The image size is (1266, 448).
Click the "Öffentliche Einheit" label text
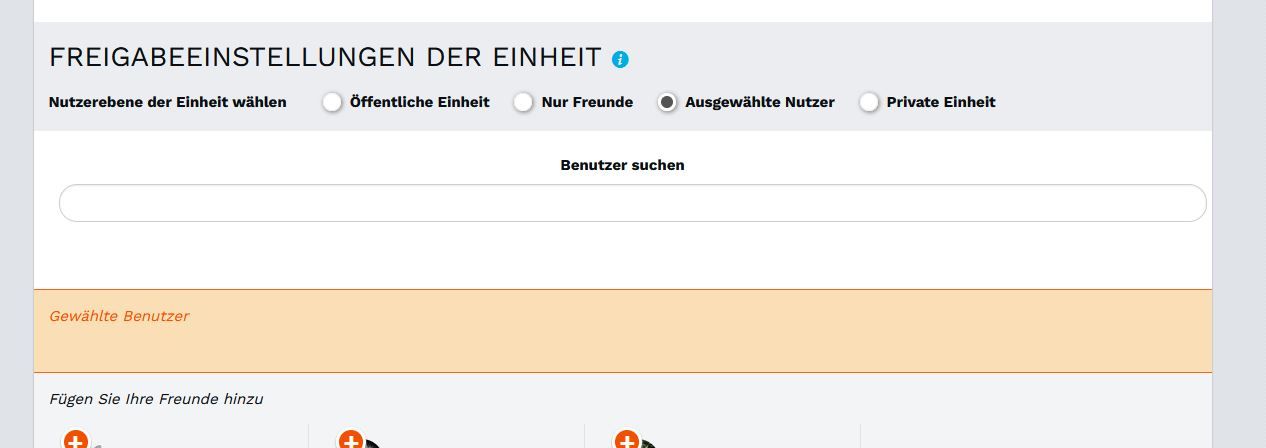[419, 102]
